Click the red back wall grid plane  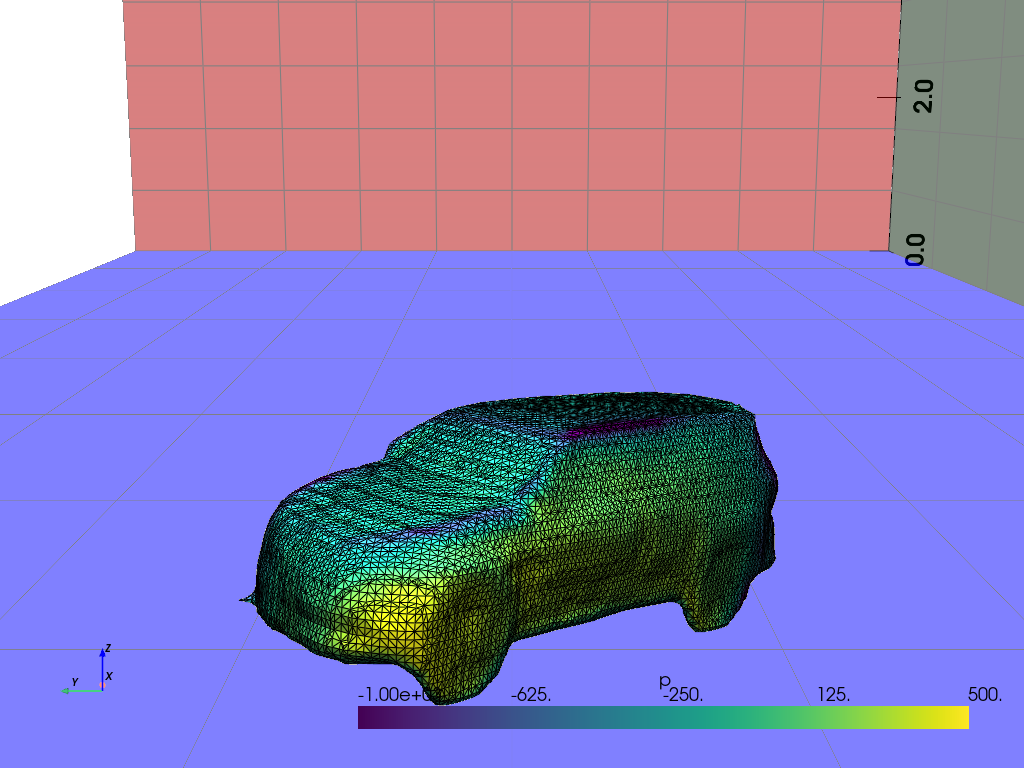[x=500, y=130]
